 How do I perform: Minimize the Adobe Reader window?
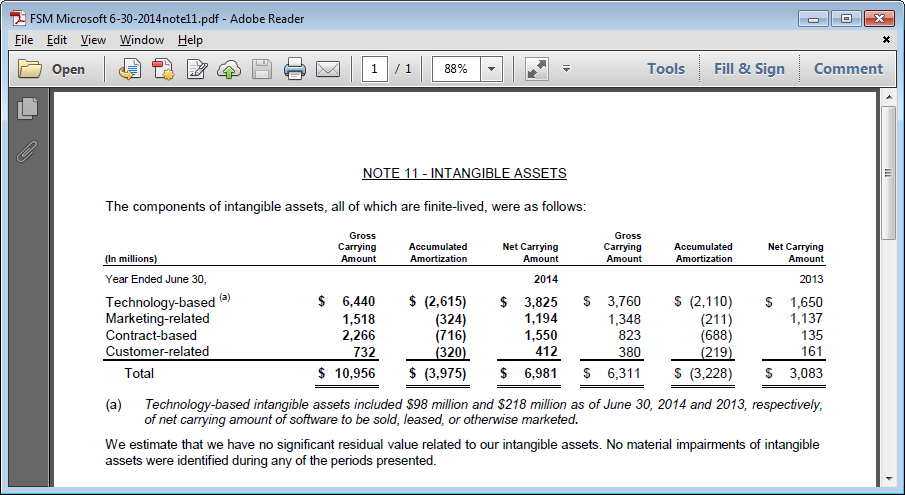coord(814,18)
